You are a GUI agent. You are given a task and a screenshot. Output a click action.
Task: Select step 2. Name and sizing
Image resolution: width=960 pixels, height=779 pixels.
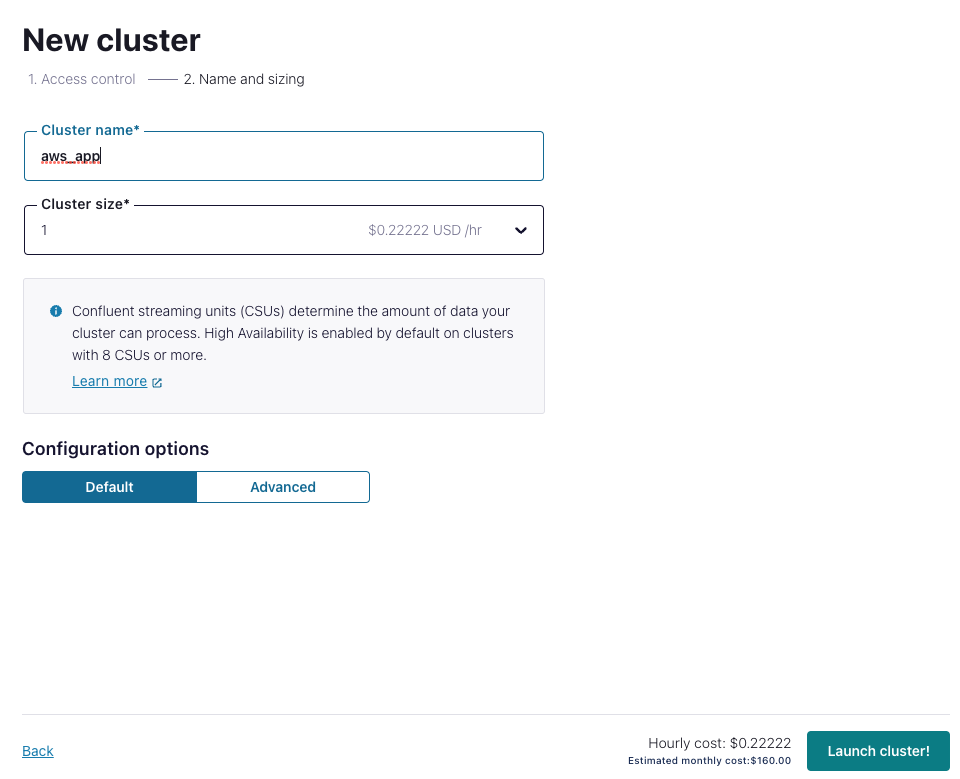[244, 79]
